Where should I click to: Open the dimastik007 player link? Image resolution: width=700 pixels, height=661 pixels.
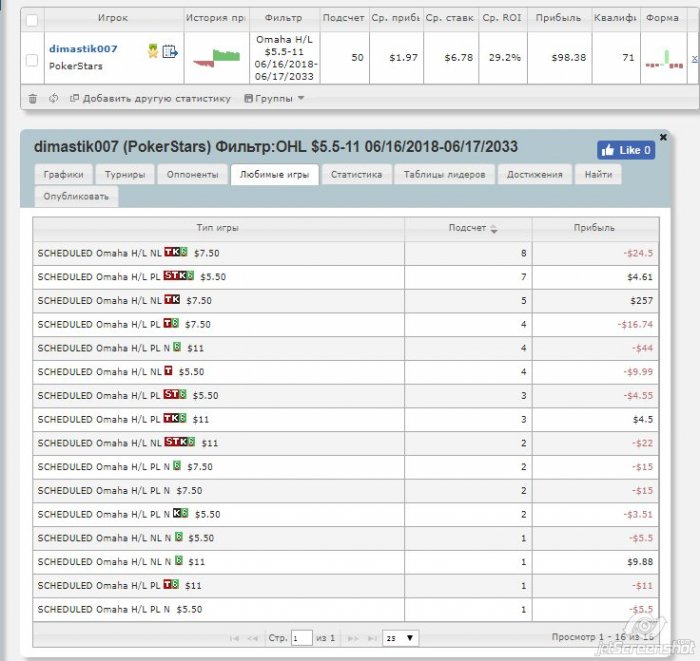tap(83, 49)
